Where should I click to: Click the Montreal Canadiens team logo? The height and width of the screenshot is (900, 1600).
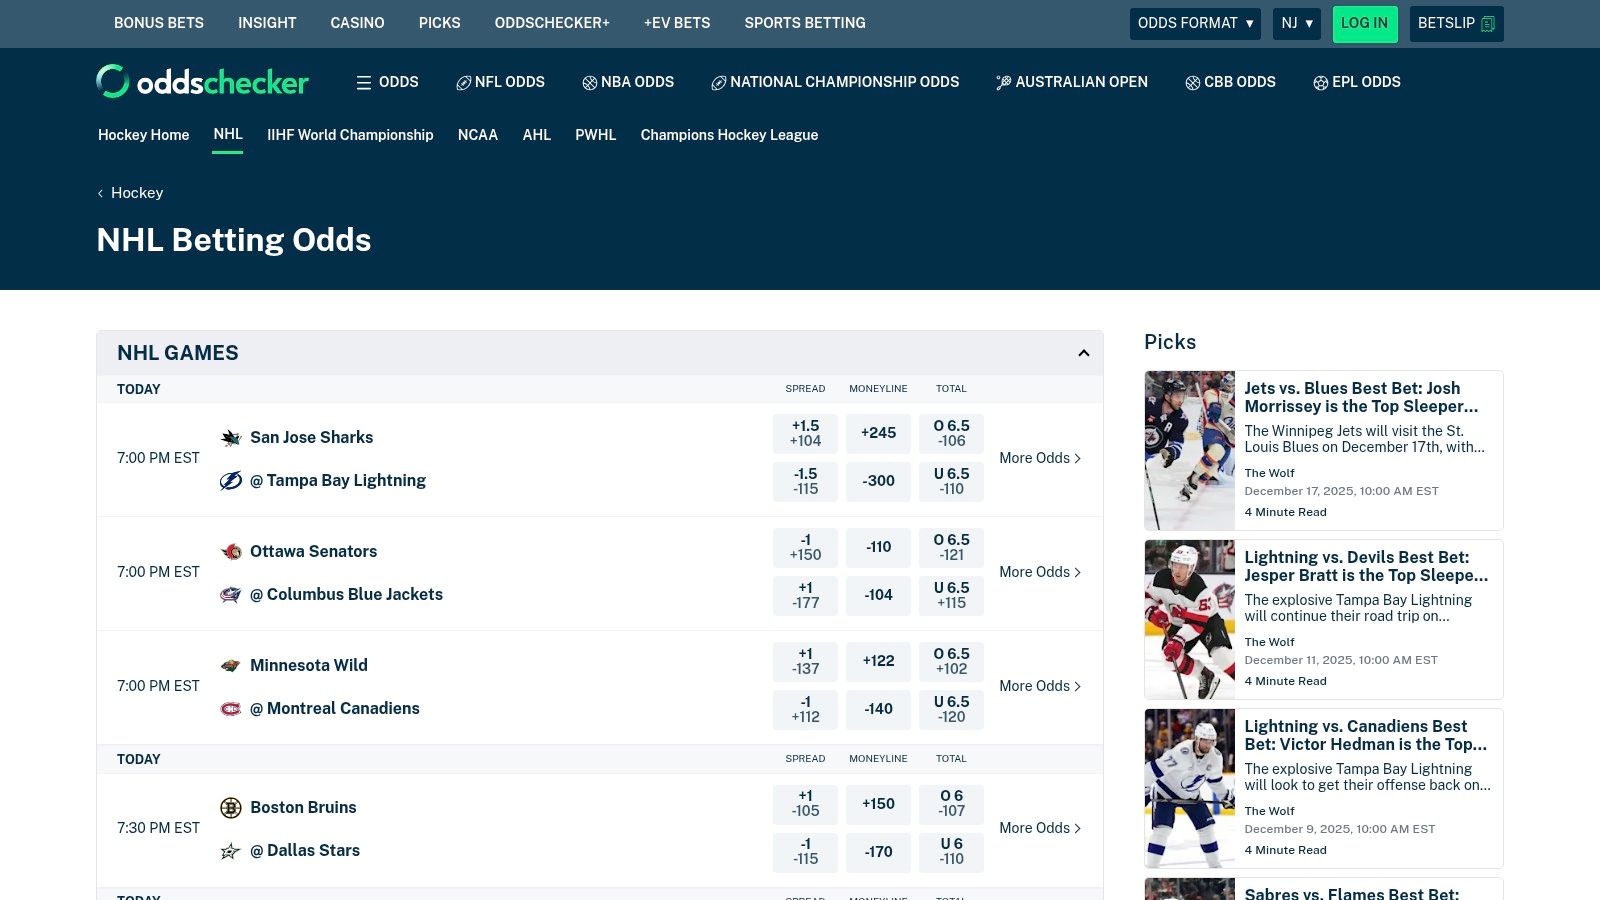(231, 708)
